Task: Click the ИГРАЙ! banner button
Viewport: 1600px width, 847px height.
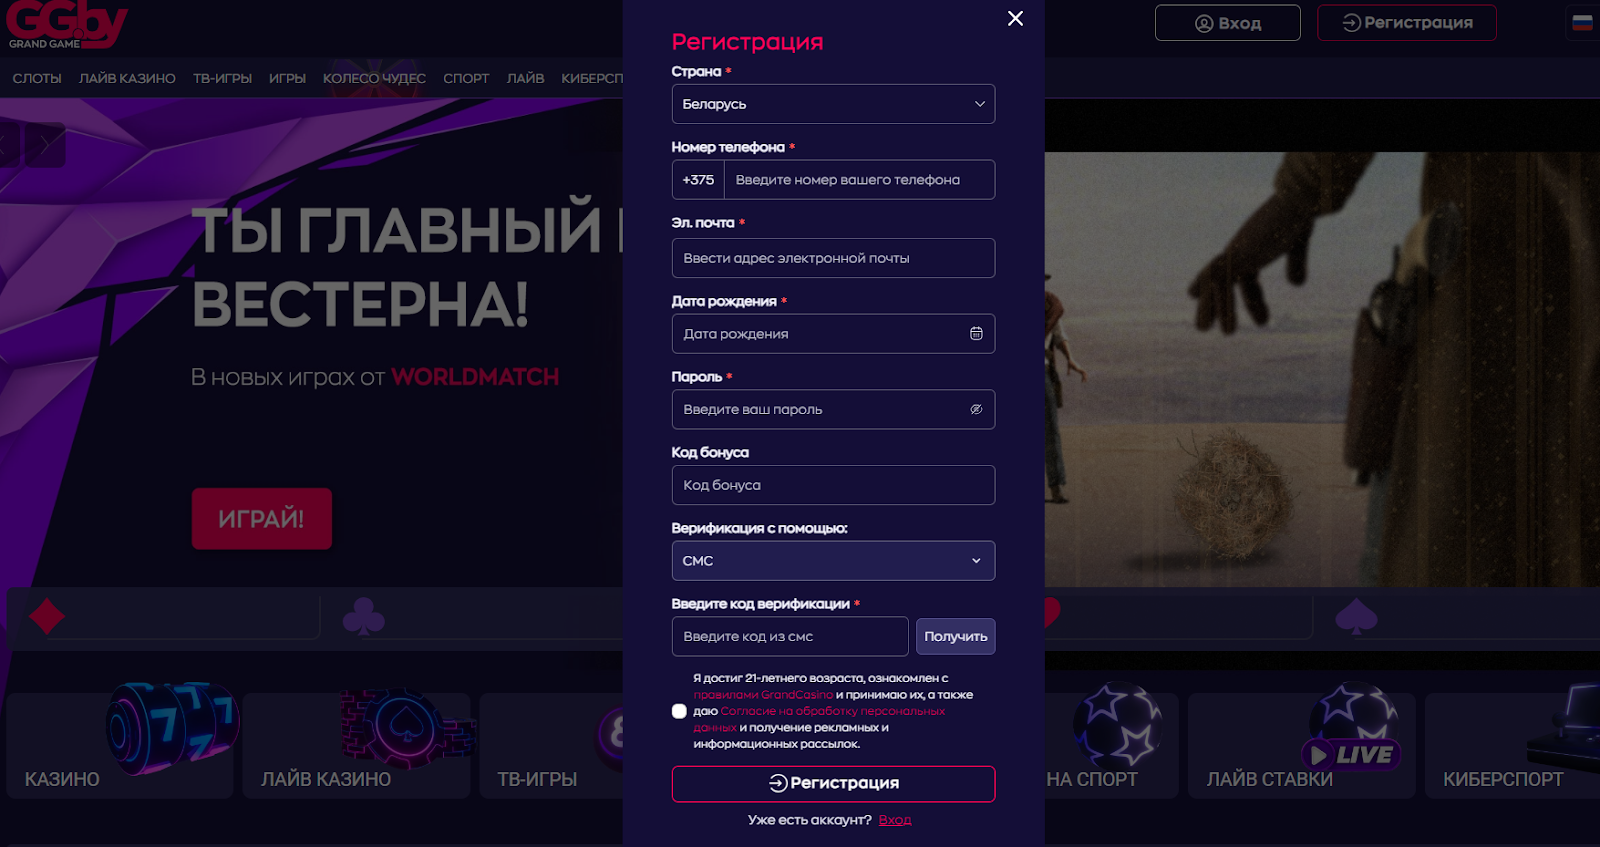Action: pos(262,518)
